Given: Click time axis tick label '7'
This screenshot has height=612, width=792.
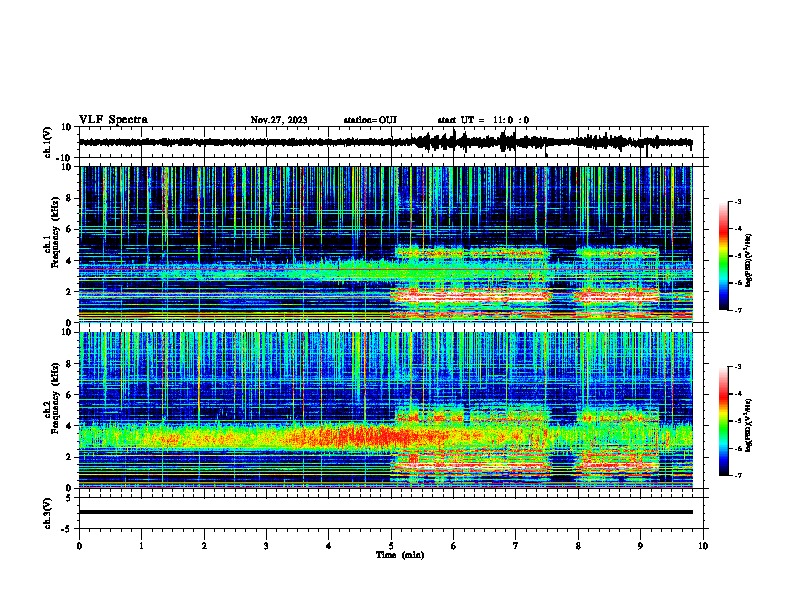Looking at the screenshot, I should [516, 546].
